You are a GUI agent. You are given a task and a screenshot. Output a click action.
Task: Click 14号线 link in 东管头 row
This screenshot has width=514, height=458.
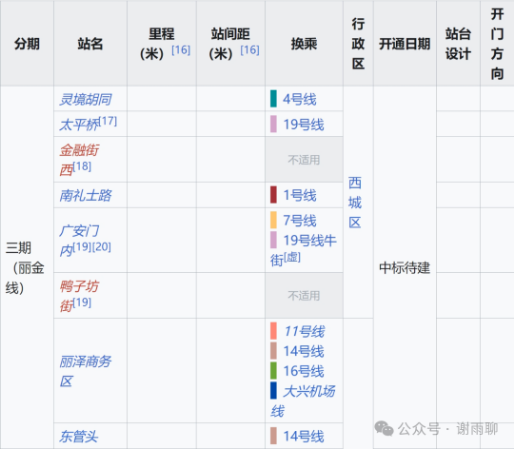303,436
